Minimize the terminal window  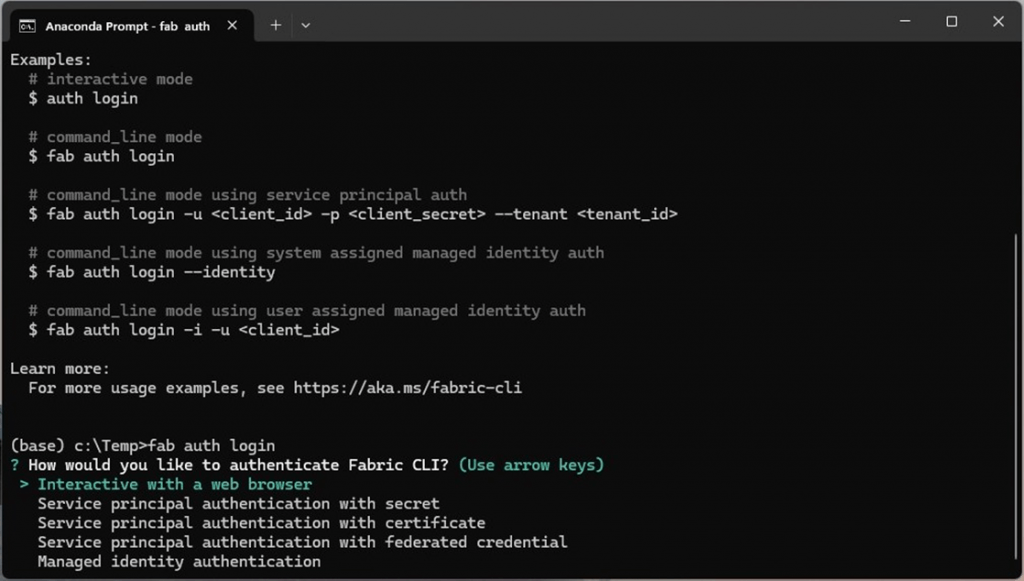[905, 22]
